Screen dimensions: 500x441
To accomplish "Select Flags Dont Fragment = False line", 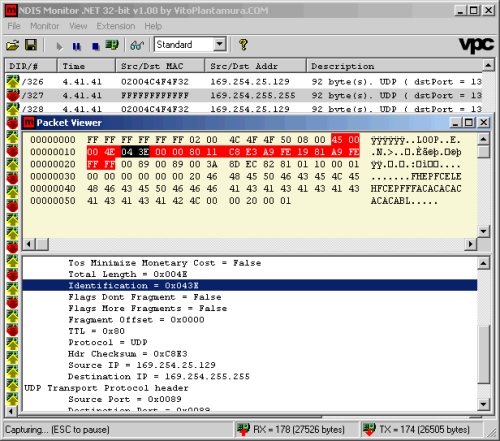I will pyautogui.click(x=145, y=297).
